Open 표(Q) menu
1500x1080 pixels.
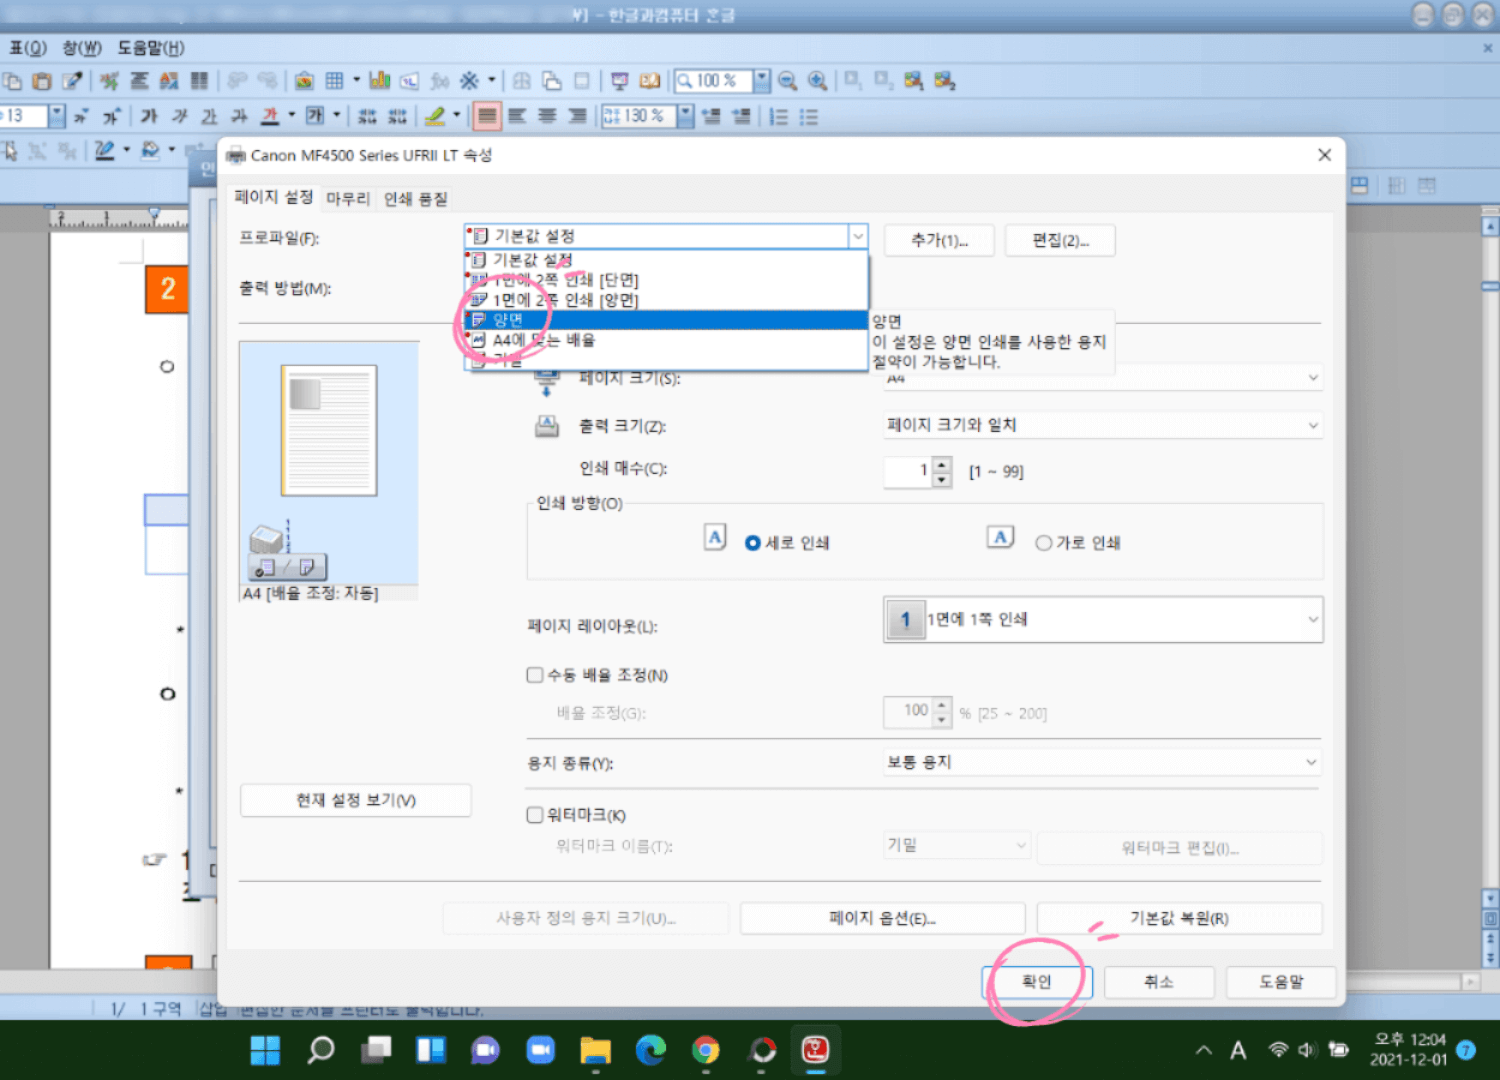click(28, 48)
